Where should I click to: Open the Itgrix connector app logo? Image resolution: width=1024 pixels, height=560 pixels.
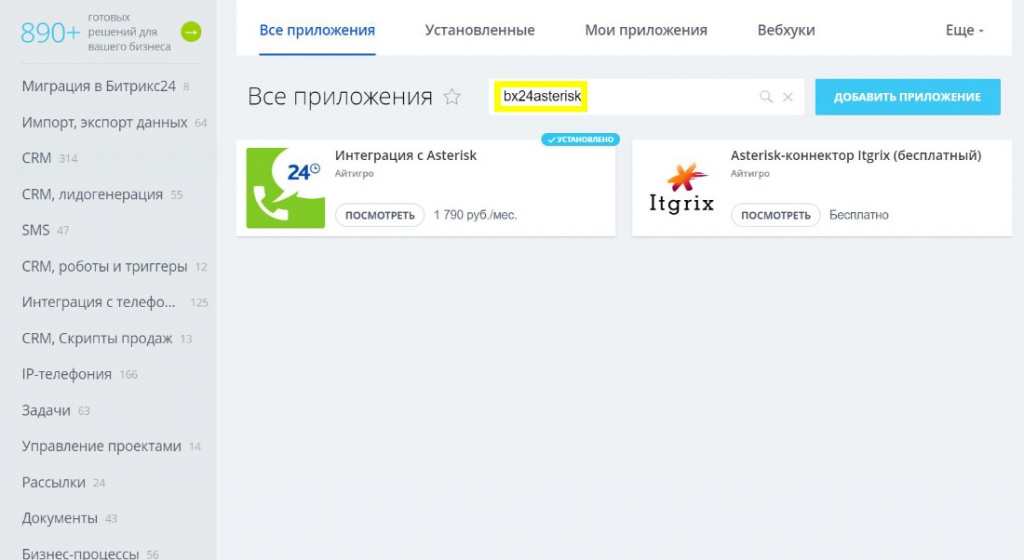[x=681, y=188]
